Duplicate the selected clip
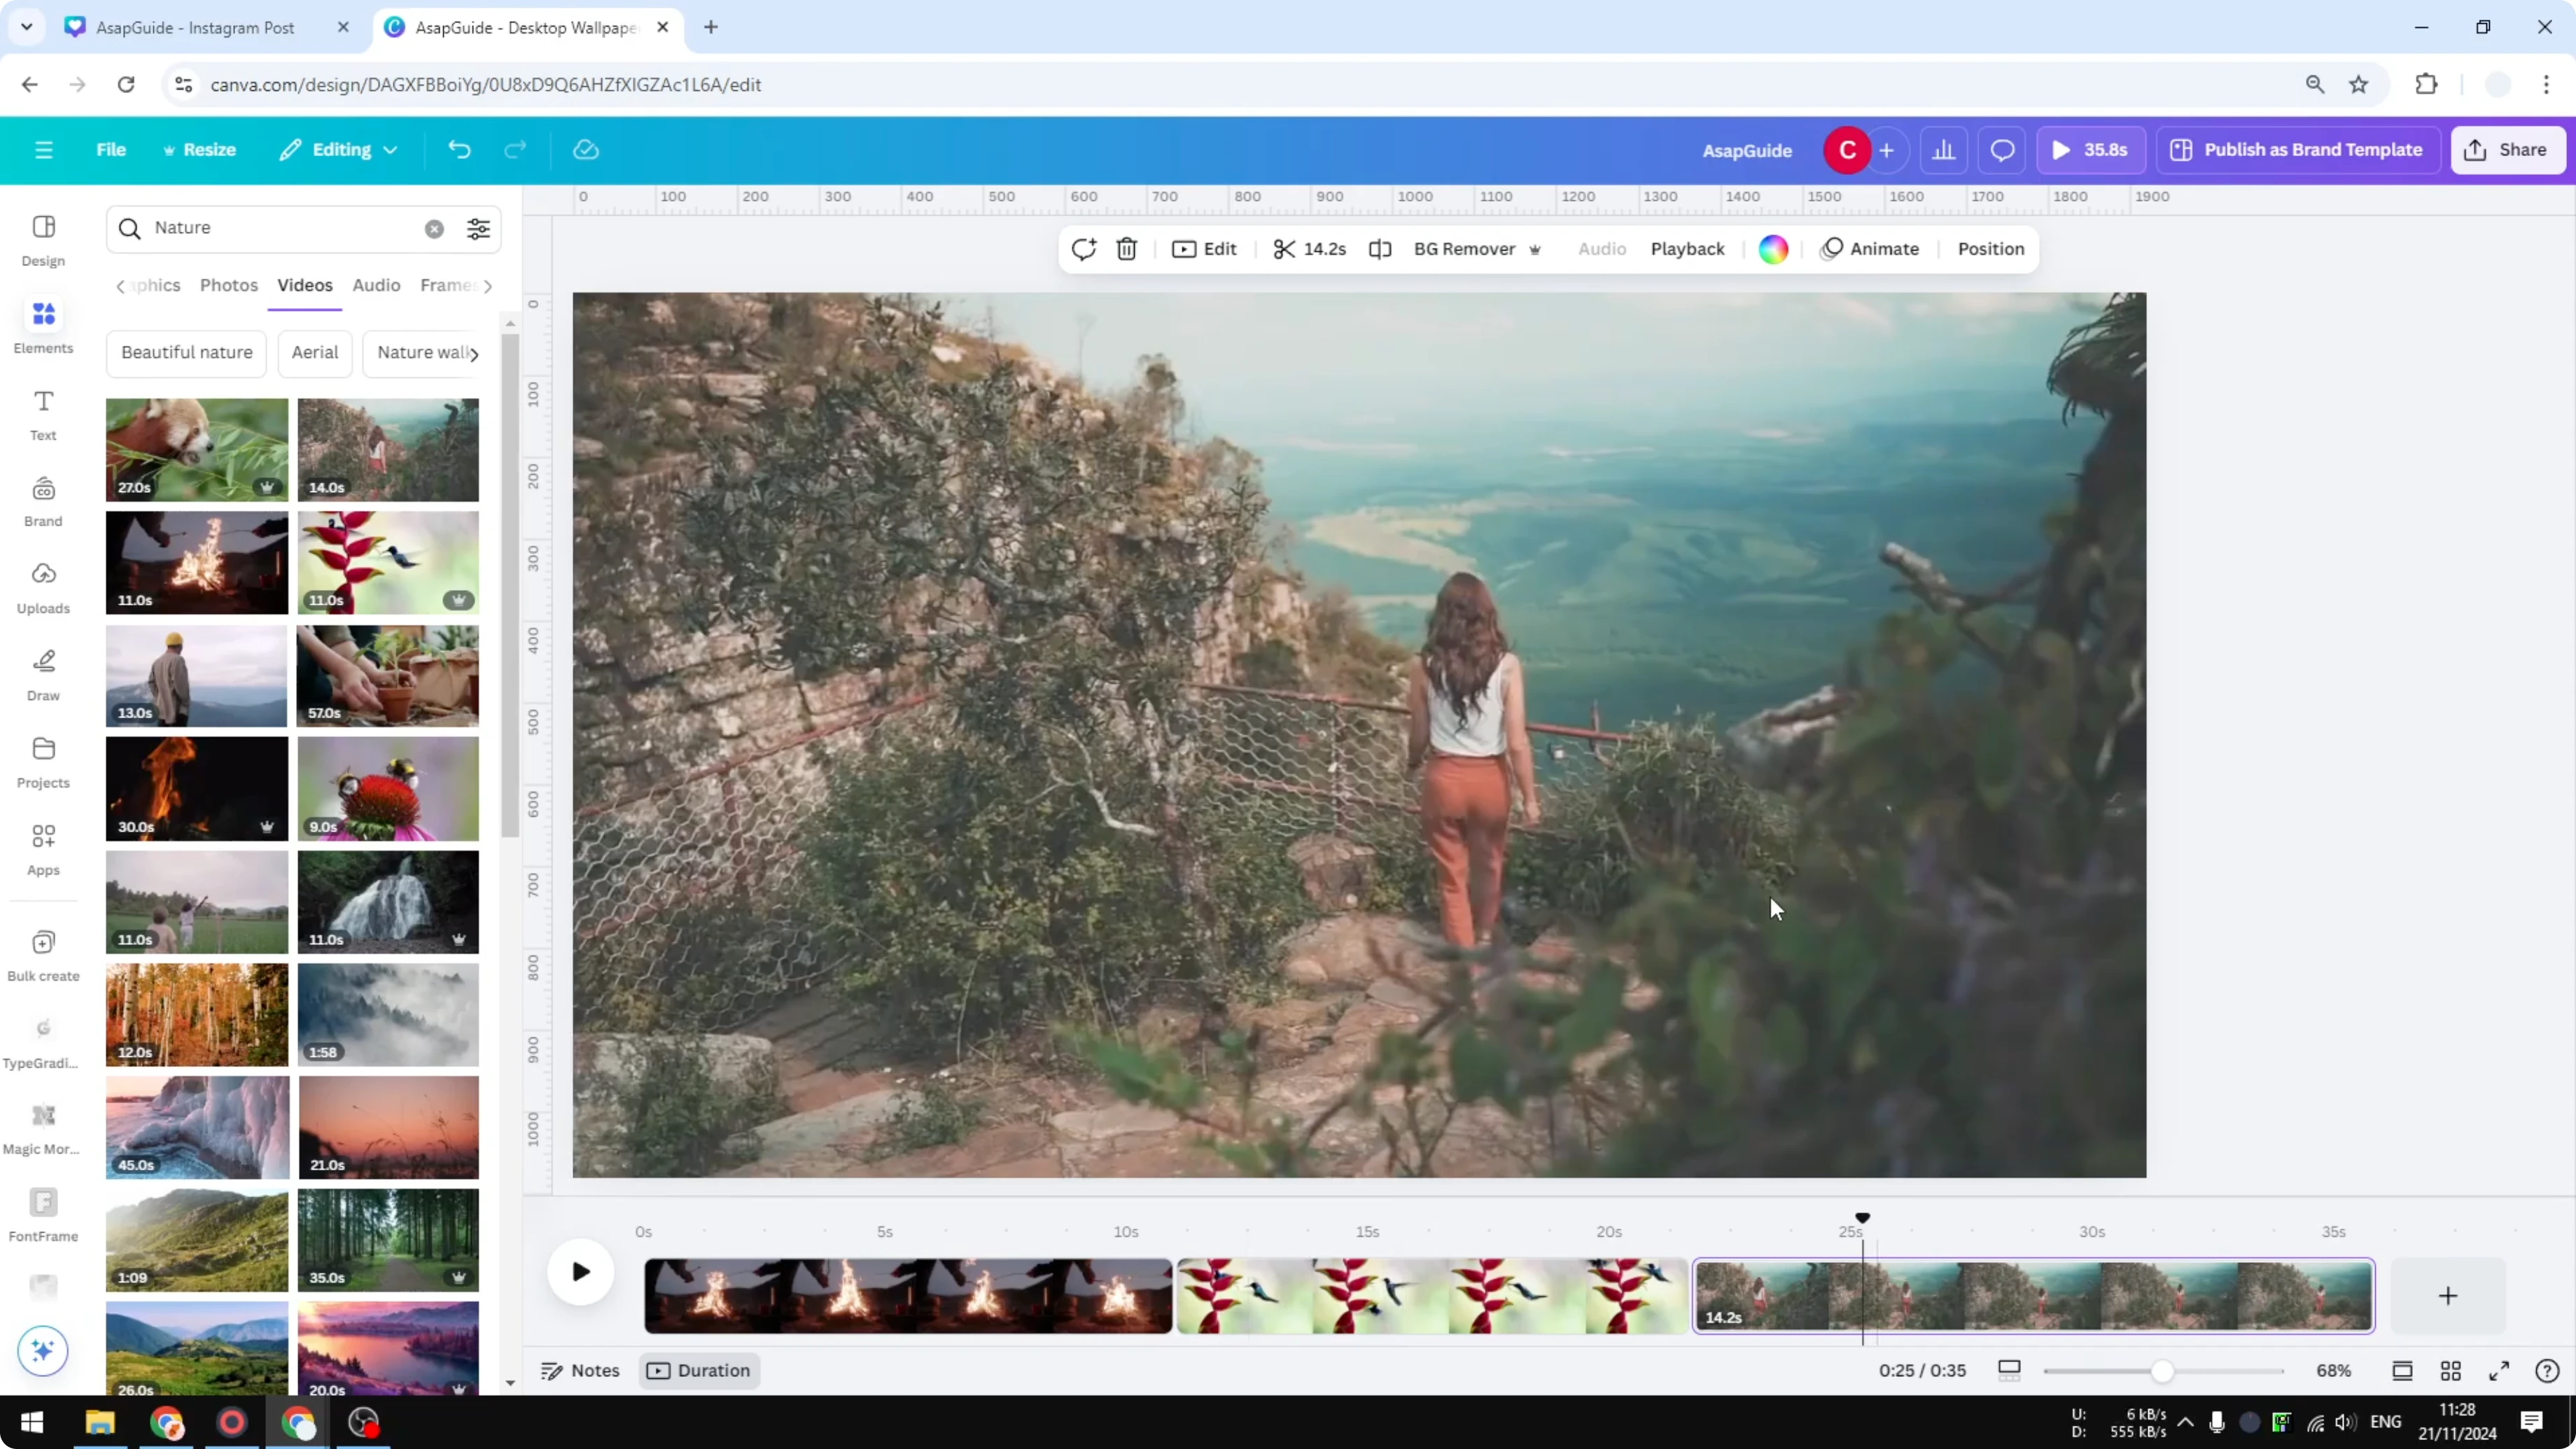 (x=1083, y=249)
